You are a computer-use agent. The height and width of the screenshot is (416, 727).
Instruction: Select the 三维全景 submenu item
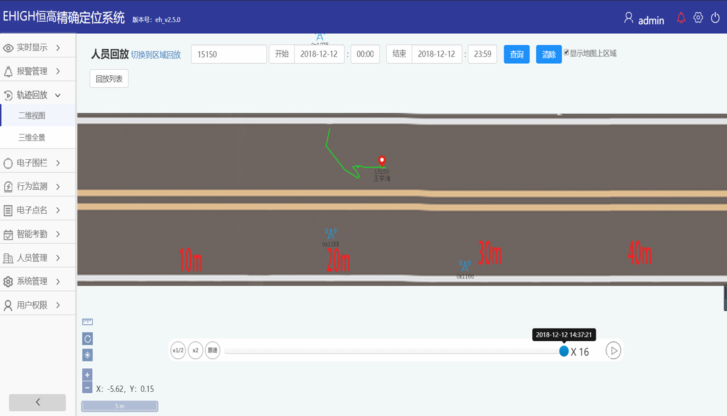[33, 137]
